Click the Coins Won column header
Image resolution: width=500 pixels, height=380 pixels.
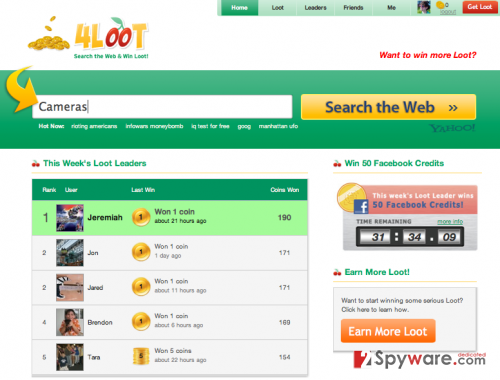click(x=285, y=190)
